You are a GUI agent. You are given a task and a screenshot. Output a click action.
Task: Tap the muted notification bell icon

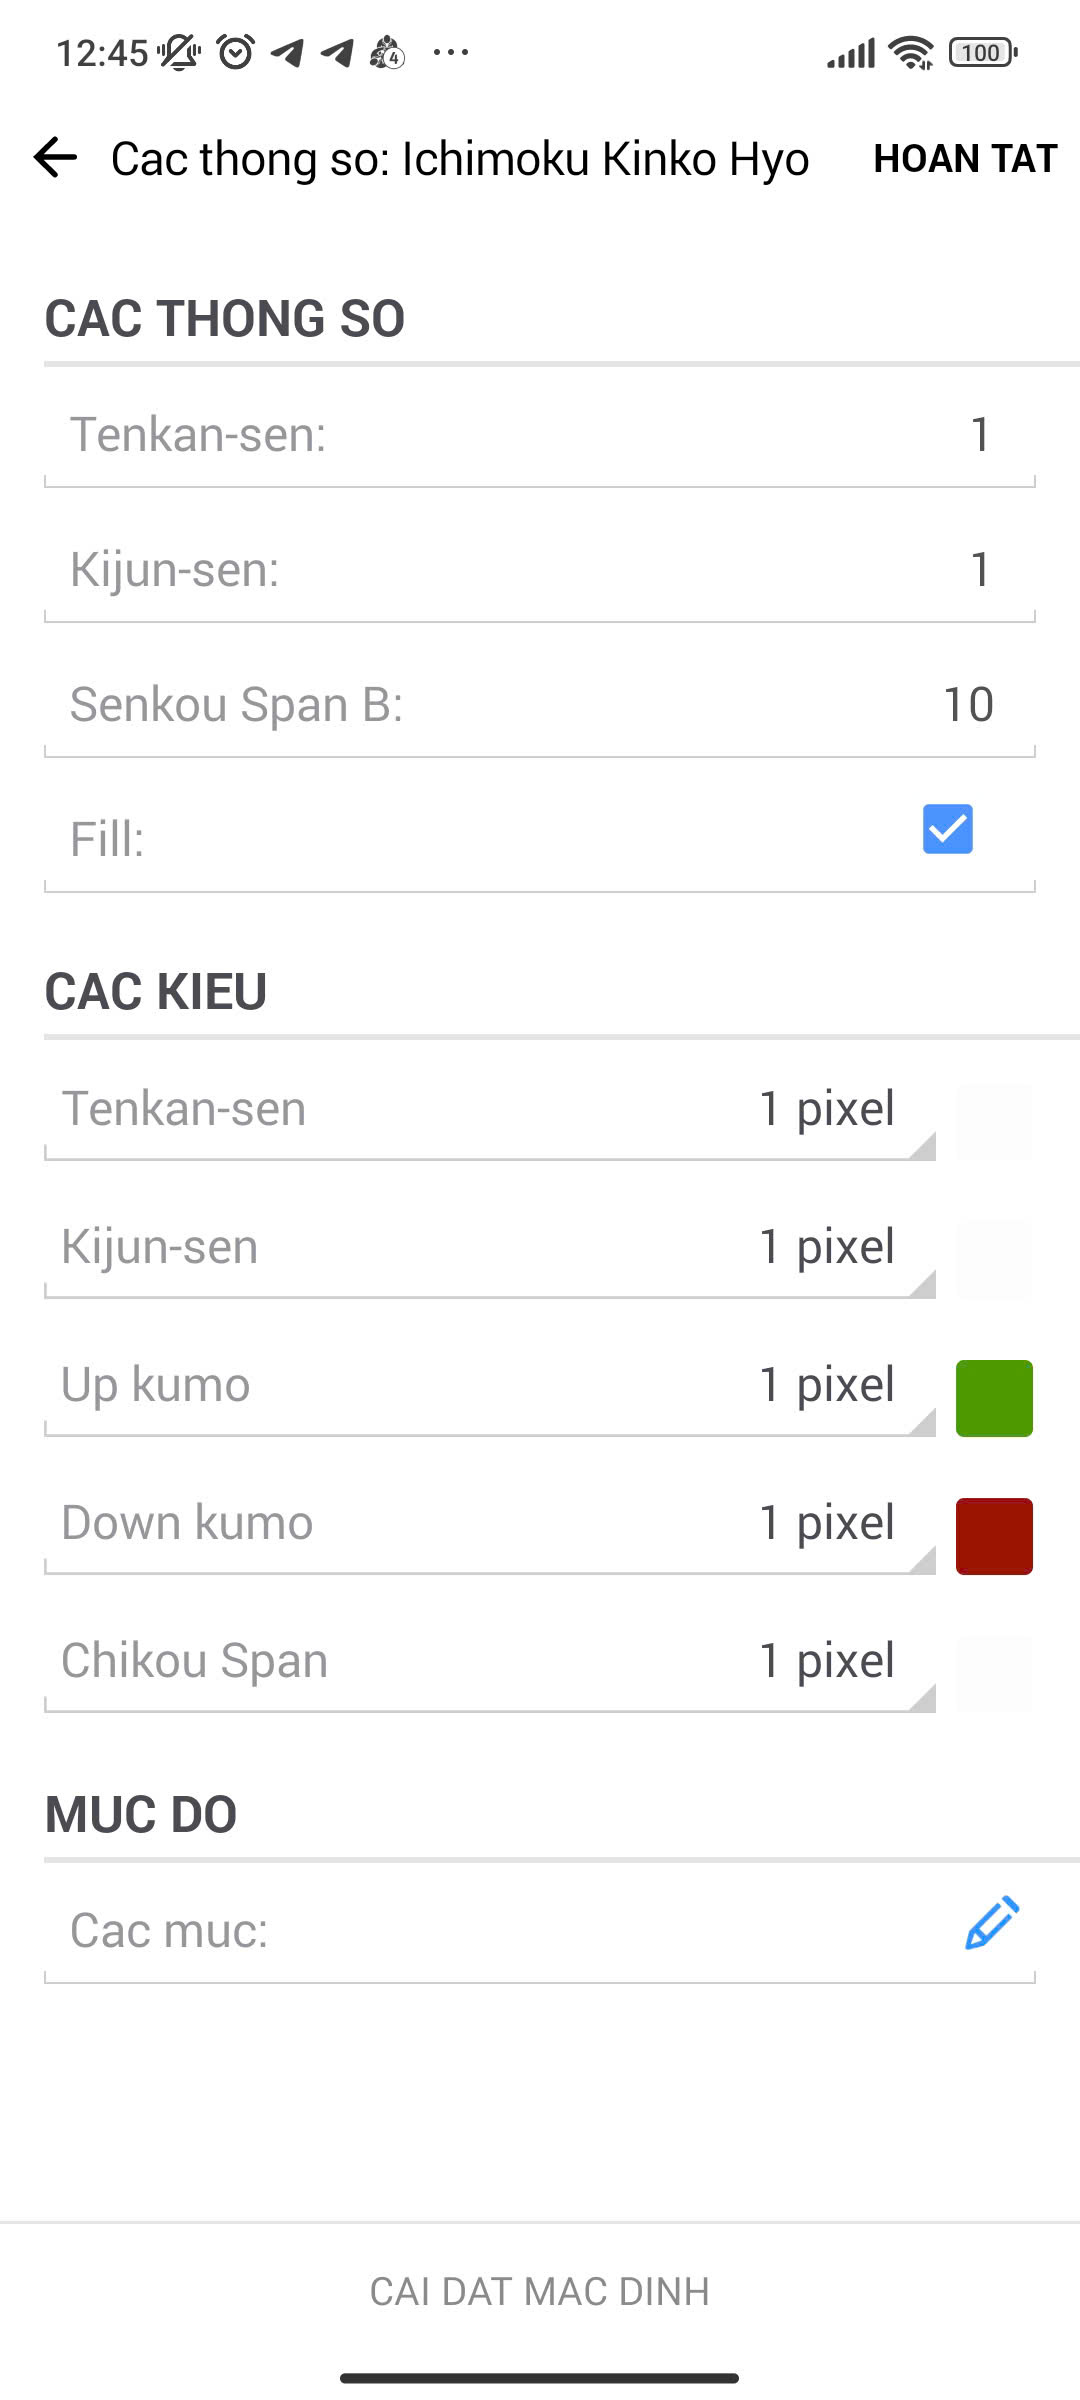tap(179, 52)
